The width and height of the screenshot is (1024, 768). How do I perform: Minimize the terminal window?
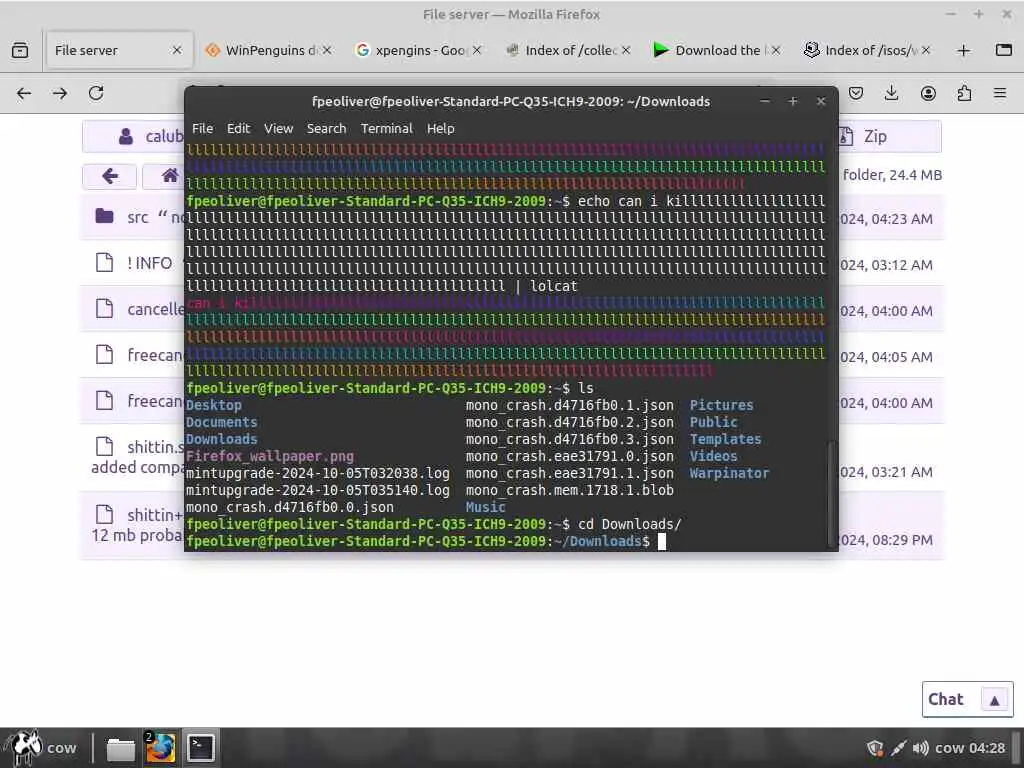point(764,101)
